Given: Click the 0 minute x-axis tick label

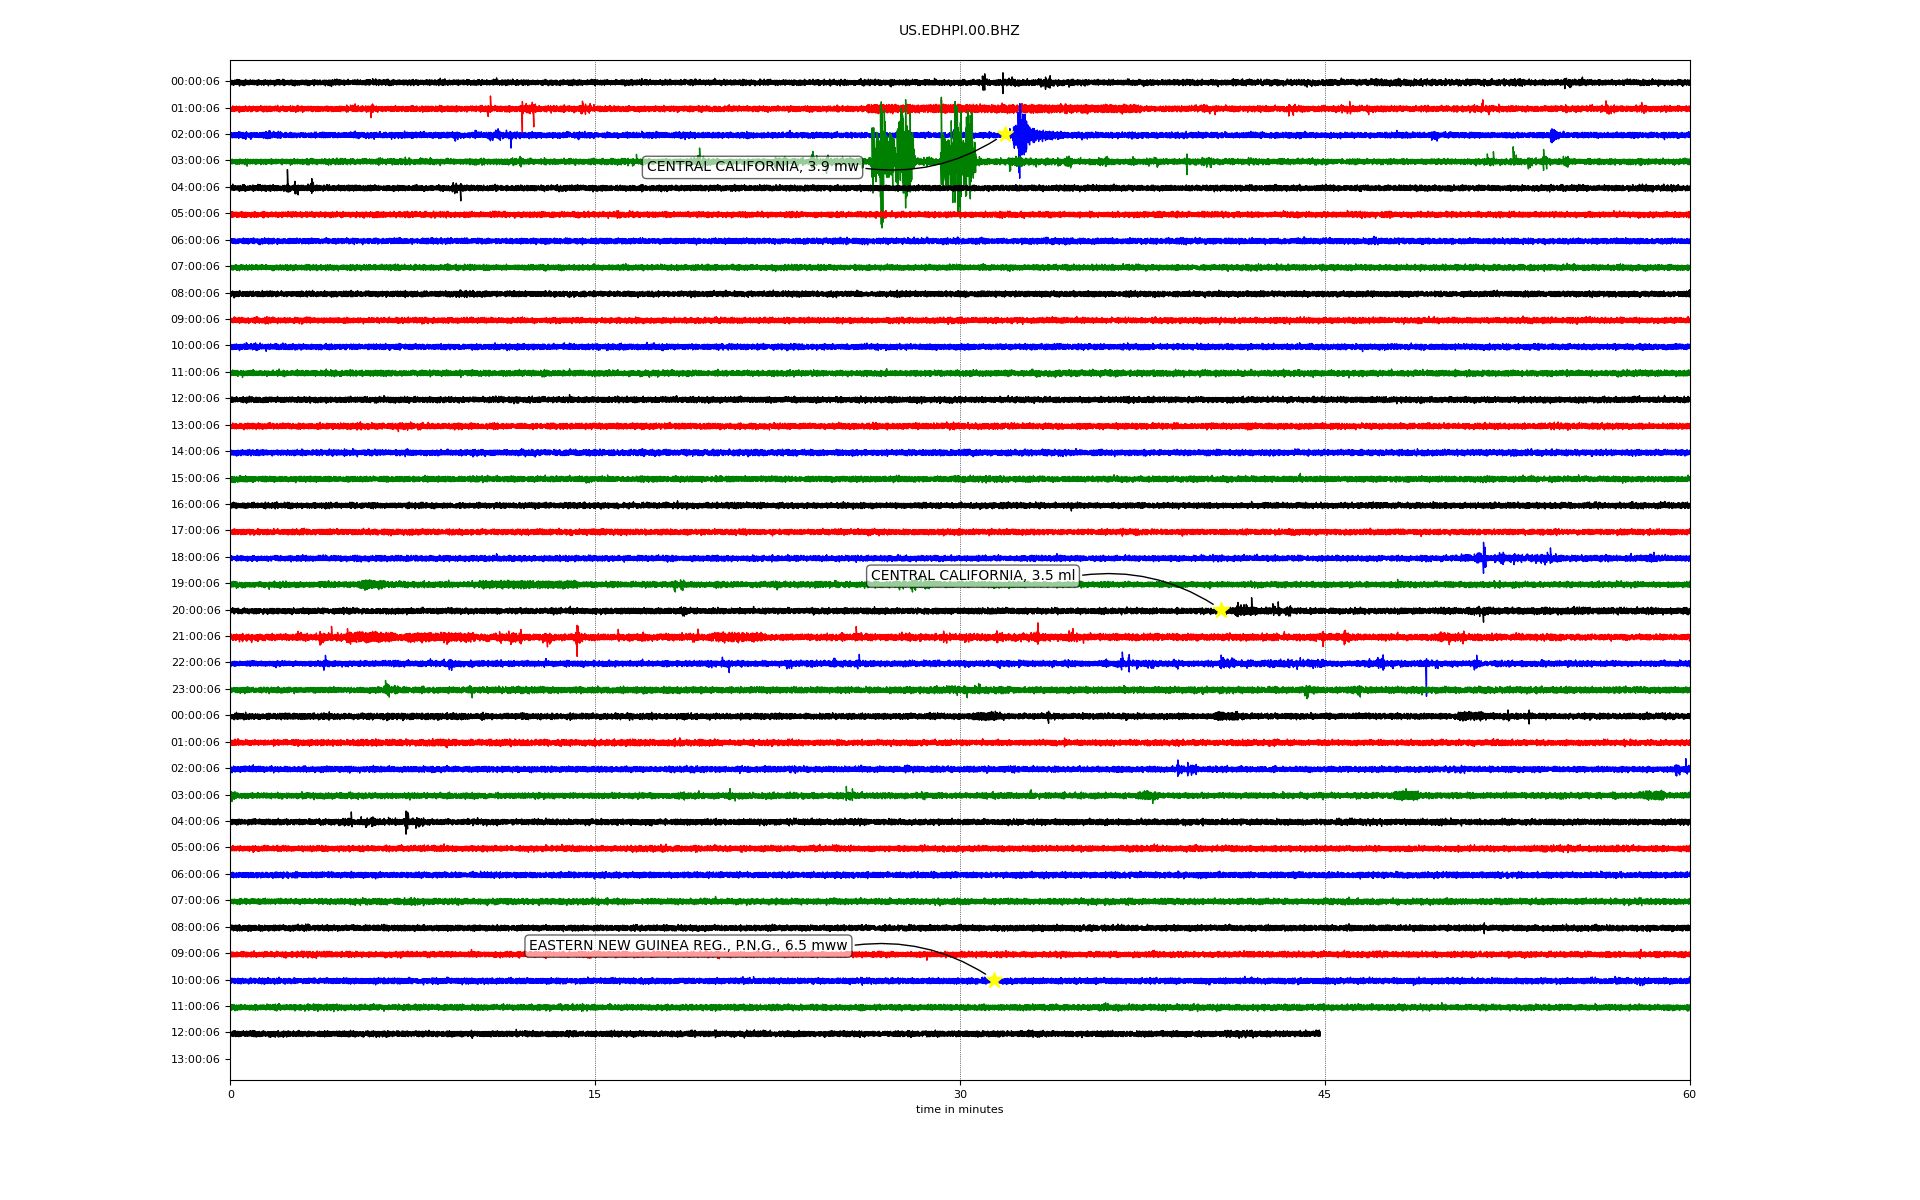Looking at the screenshot, I should coord(231,1094).
